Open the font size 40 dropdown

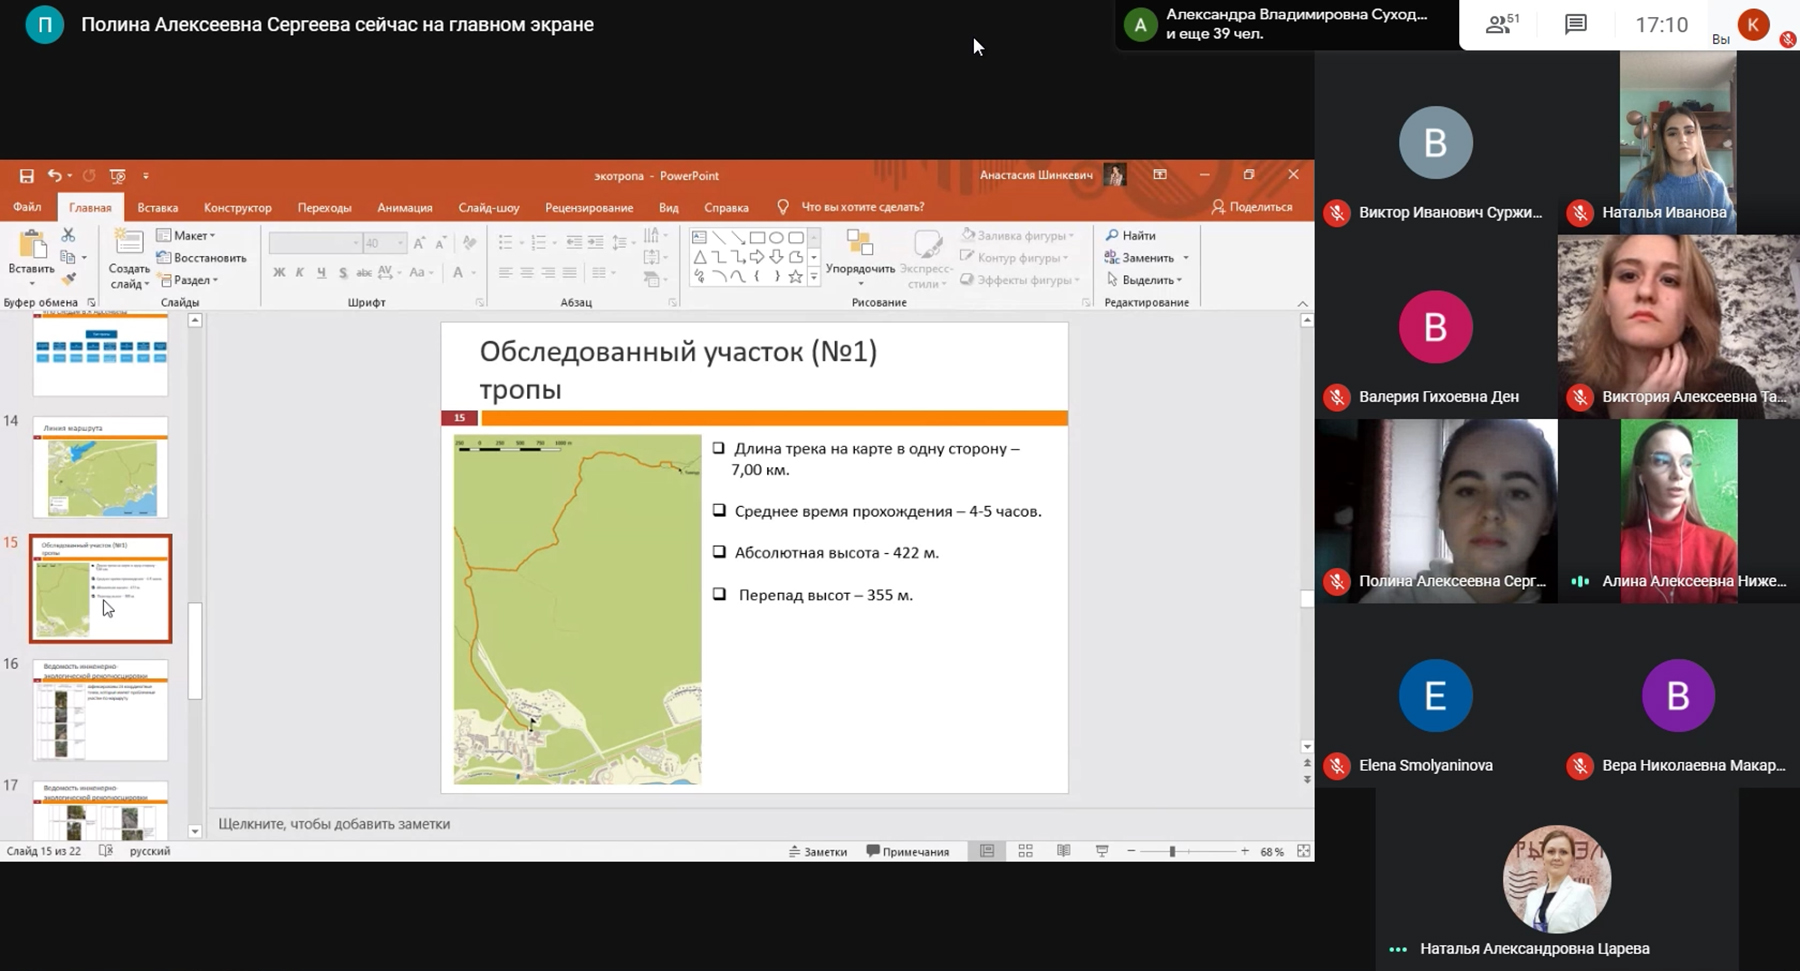tap(401, 243)
